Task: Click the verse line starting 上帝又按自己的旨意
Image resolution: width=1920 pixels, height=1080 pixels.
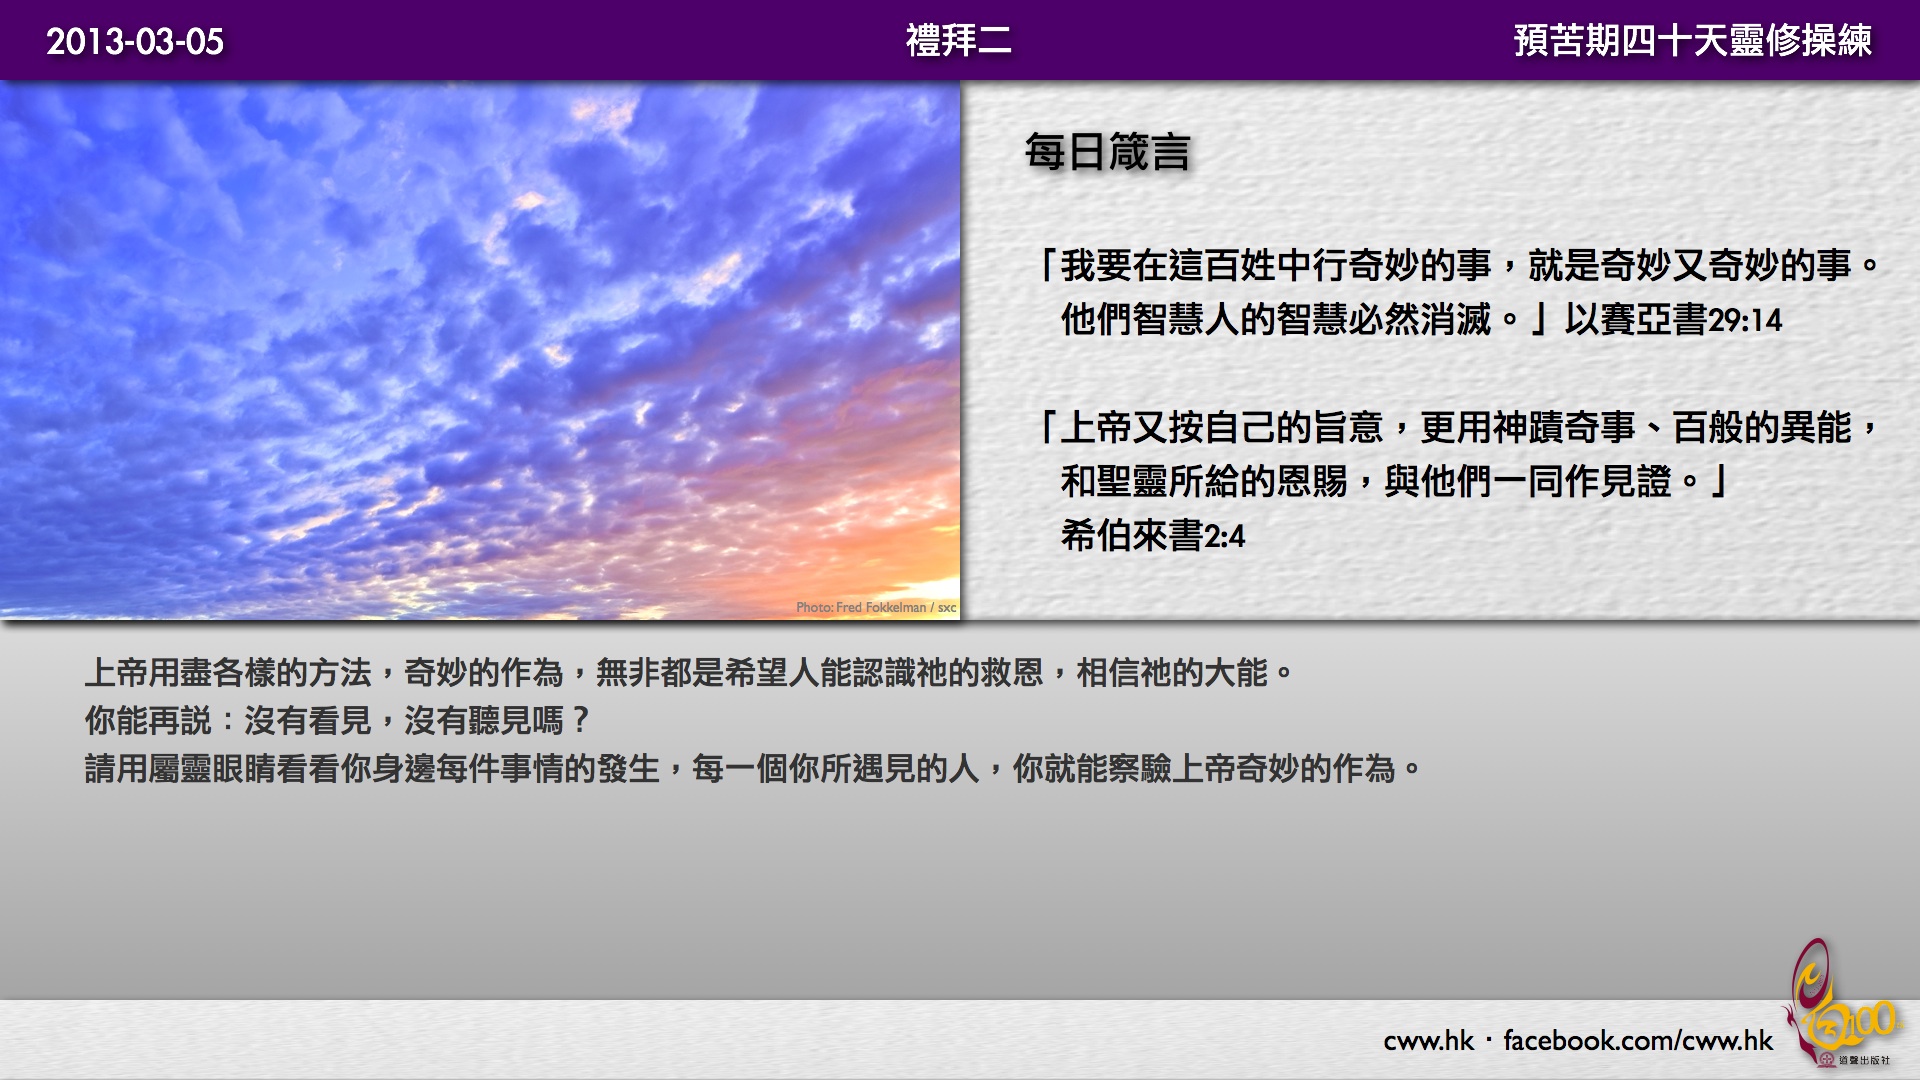Action: tap(1460, 428)
